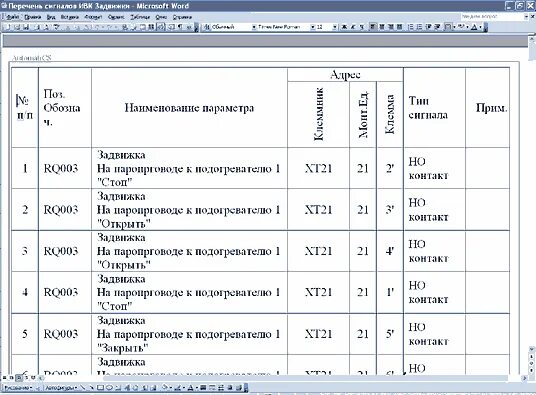Expand the line color dropdown on the drawing toolbar
The height and width of the screenshot is (395, 536).
[184, 387]
